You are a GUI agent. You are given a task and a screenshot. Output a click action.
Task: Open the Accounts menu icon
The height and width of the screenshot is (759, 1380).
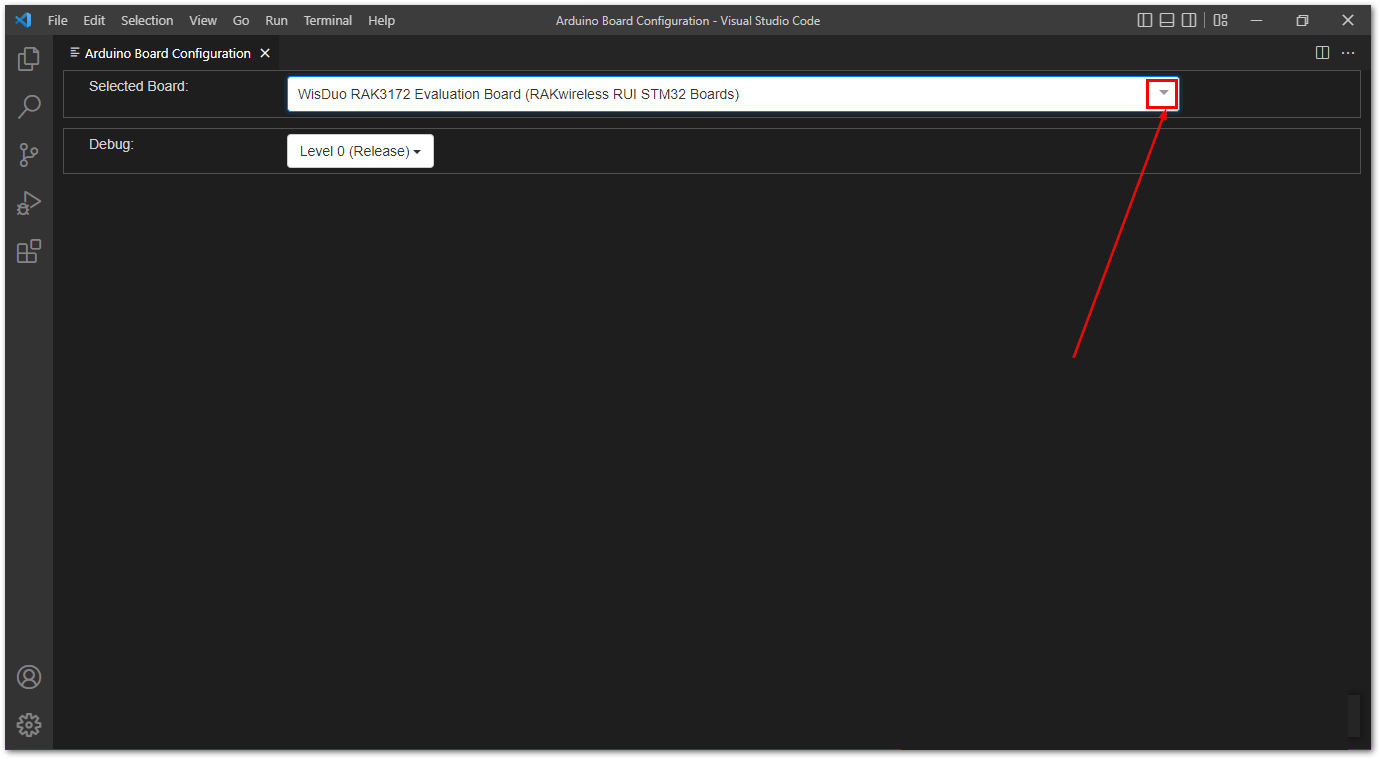click(x=29, y=677)
